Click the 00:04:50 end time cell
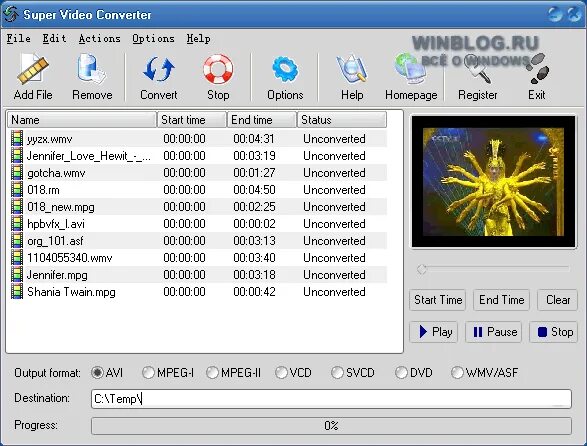This screenshot has width=587, height=446. point(254,190)
